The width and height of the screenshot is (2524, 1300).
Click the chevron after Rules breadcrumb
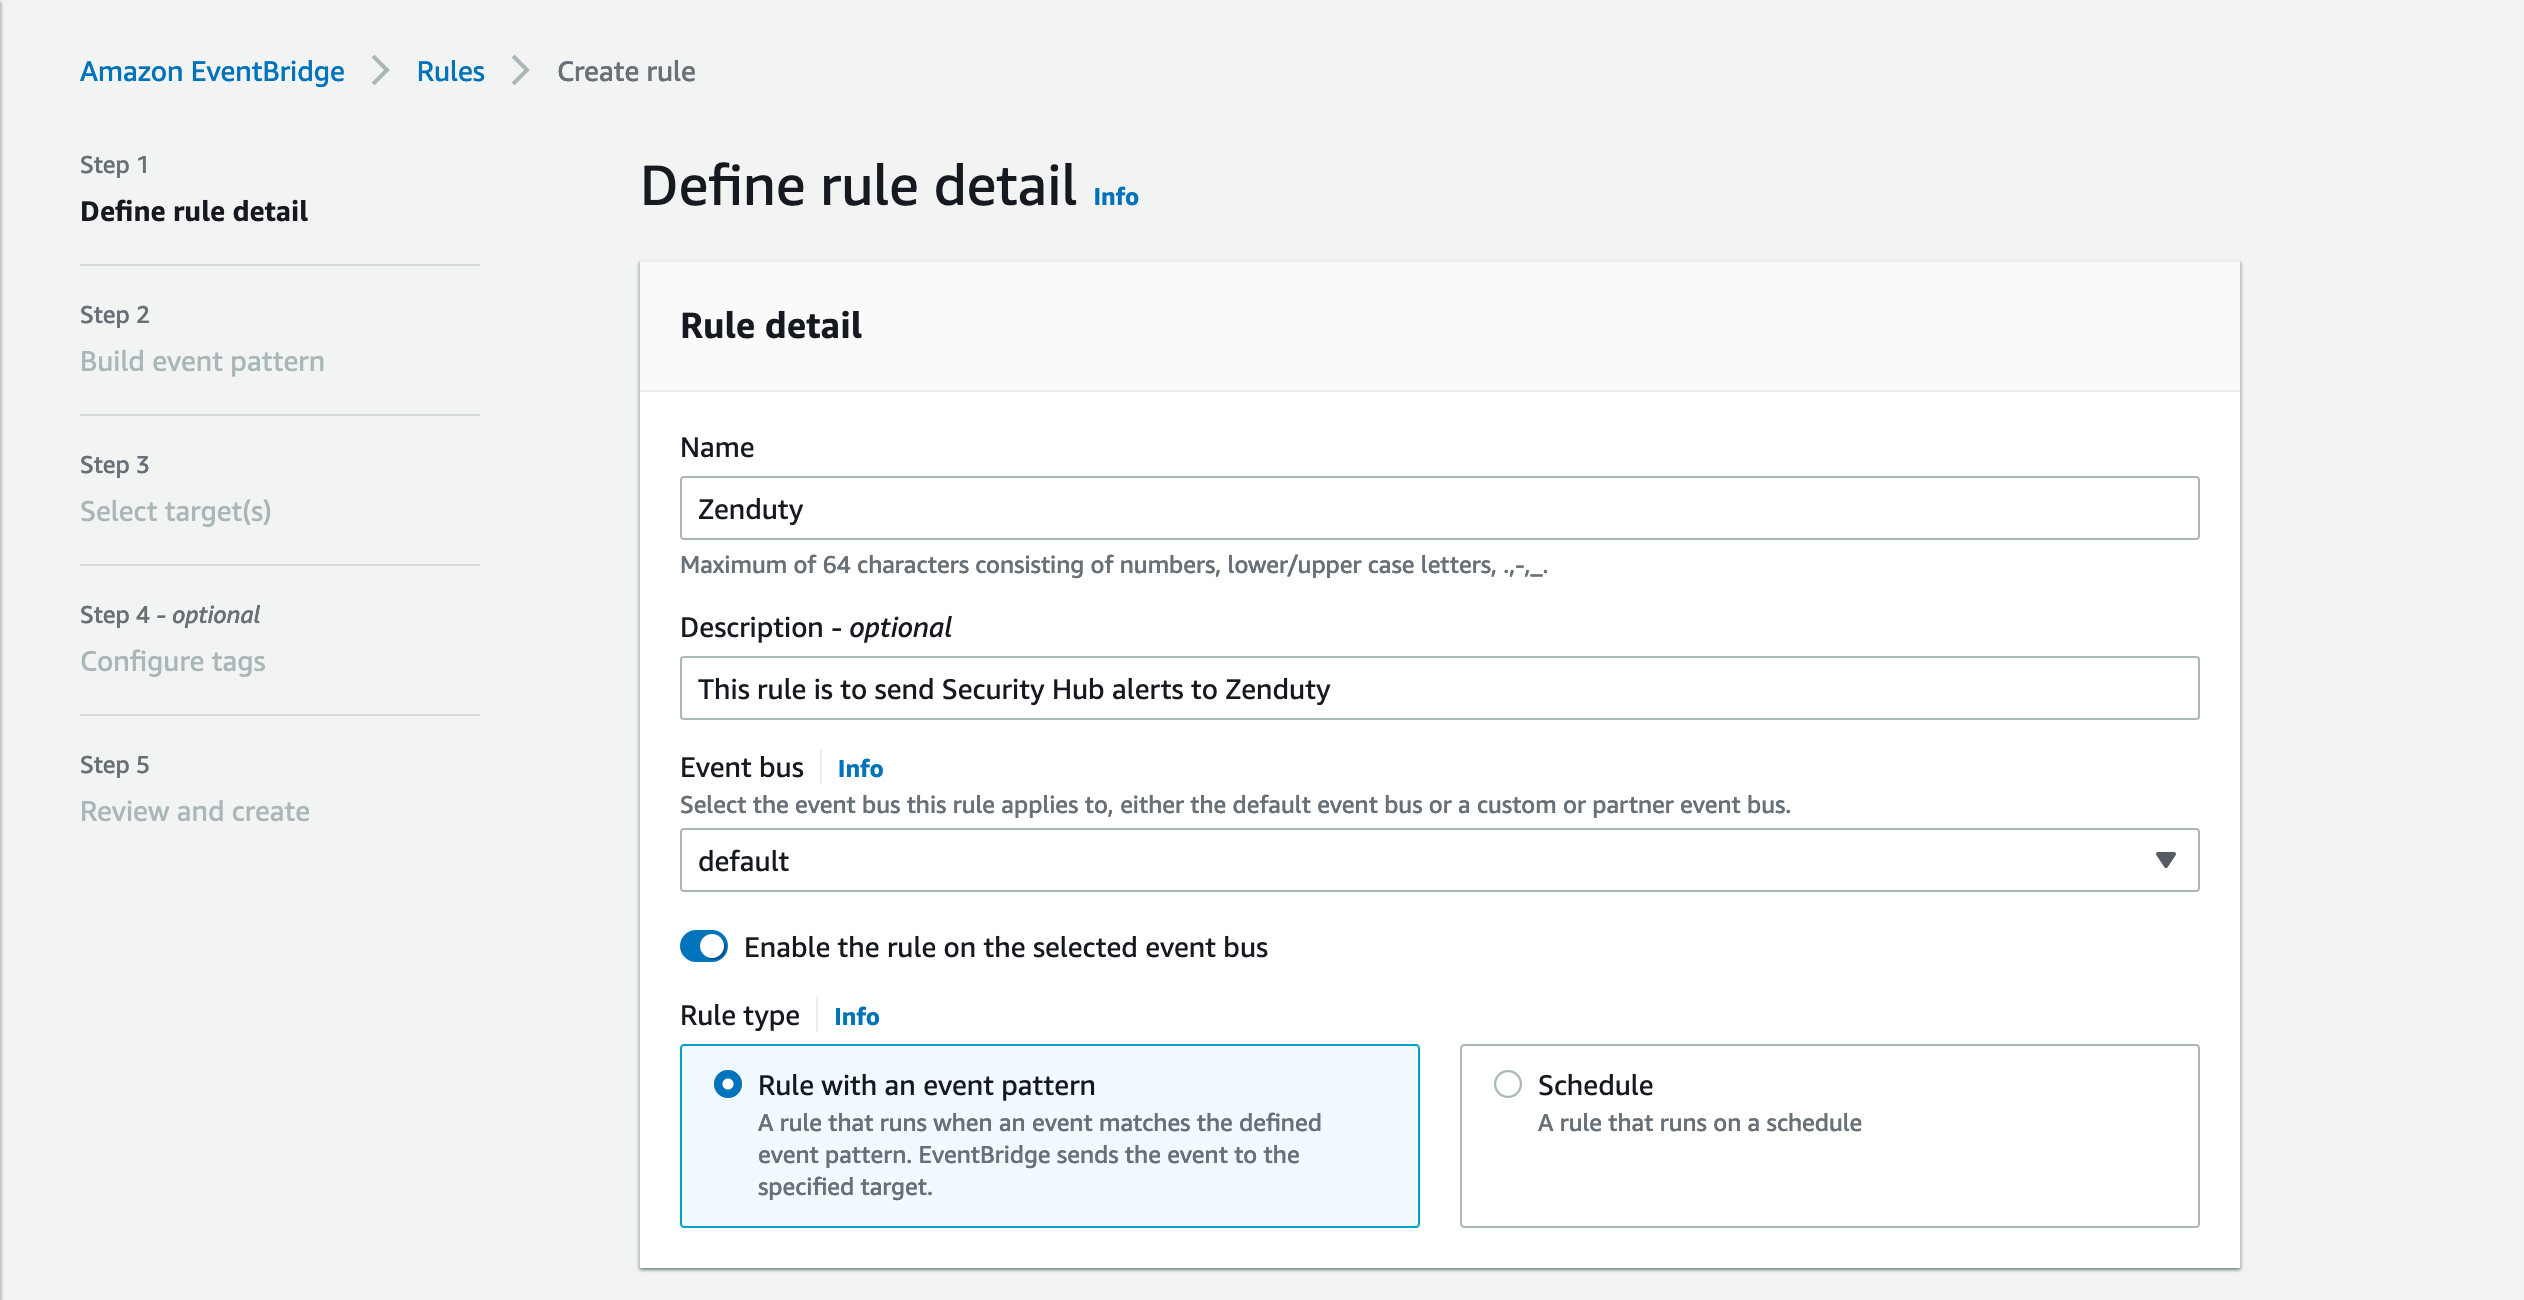click(x=520, y=71)
